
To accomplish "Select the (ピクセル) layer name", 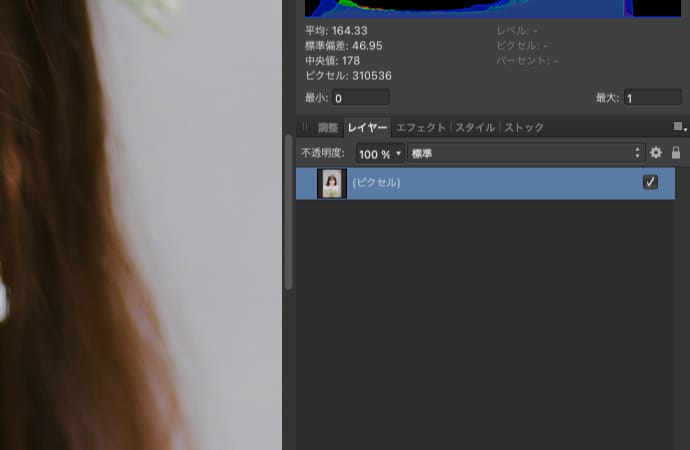I will (x=376, y=183).
